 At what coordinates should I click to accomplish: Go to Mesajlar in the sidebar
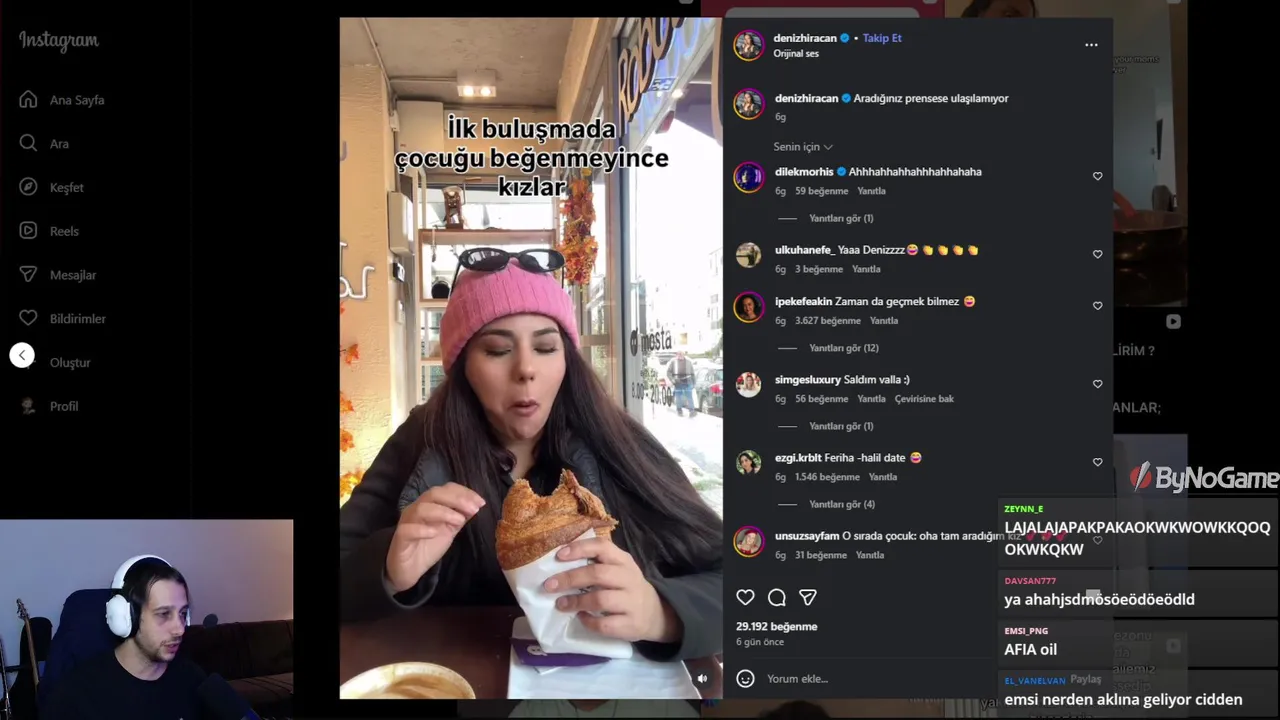[73, 275]
